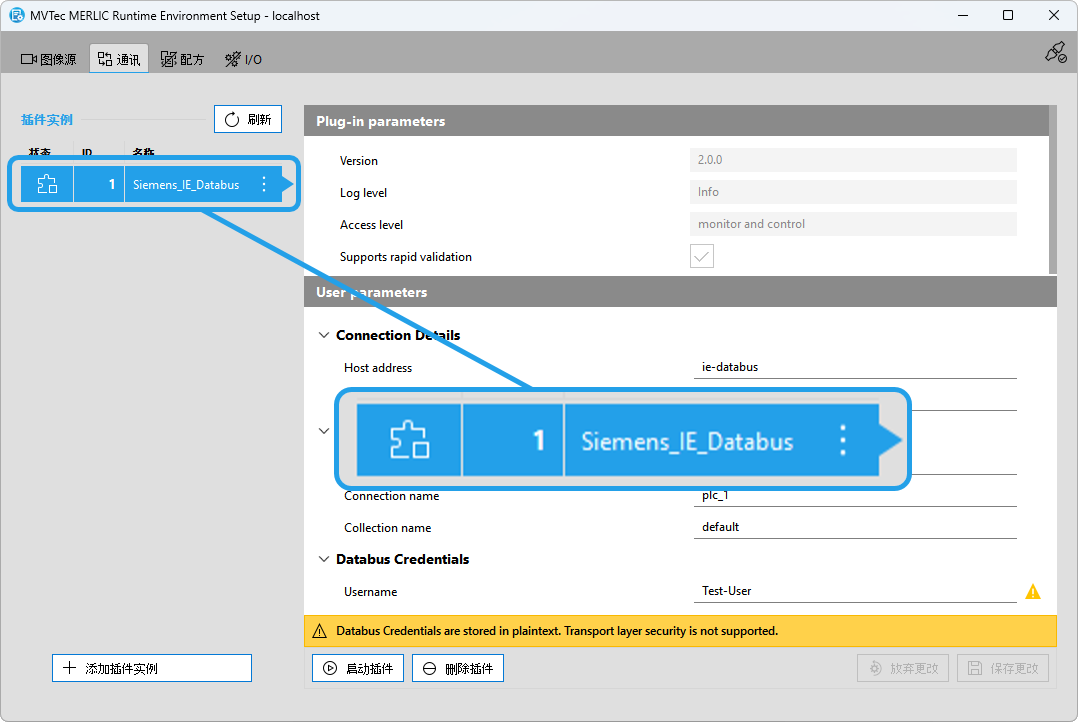
Task: Collapse the Databus Credentials section
Action: (x=323, y=559)
